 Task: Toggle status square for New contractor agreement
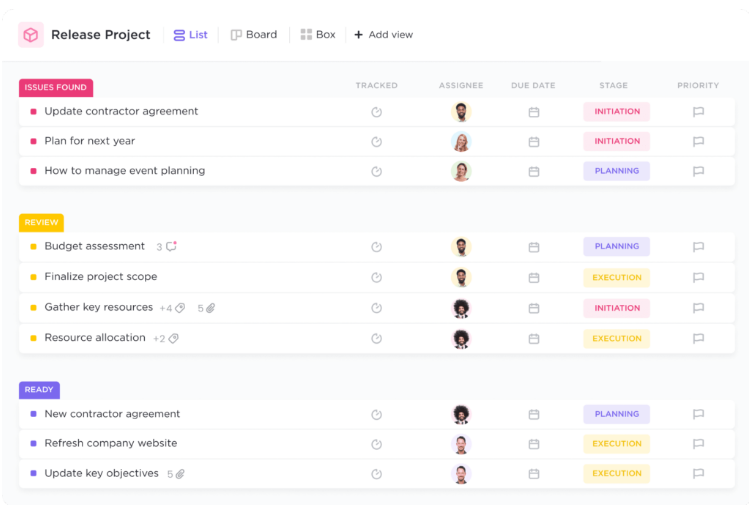click(x=33, y=414)
